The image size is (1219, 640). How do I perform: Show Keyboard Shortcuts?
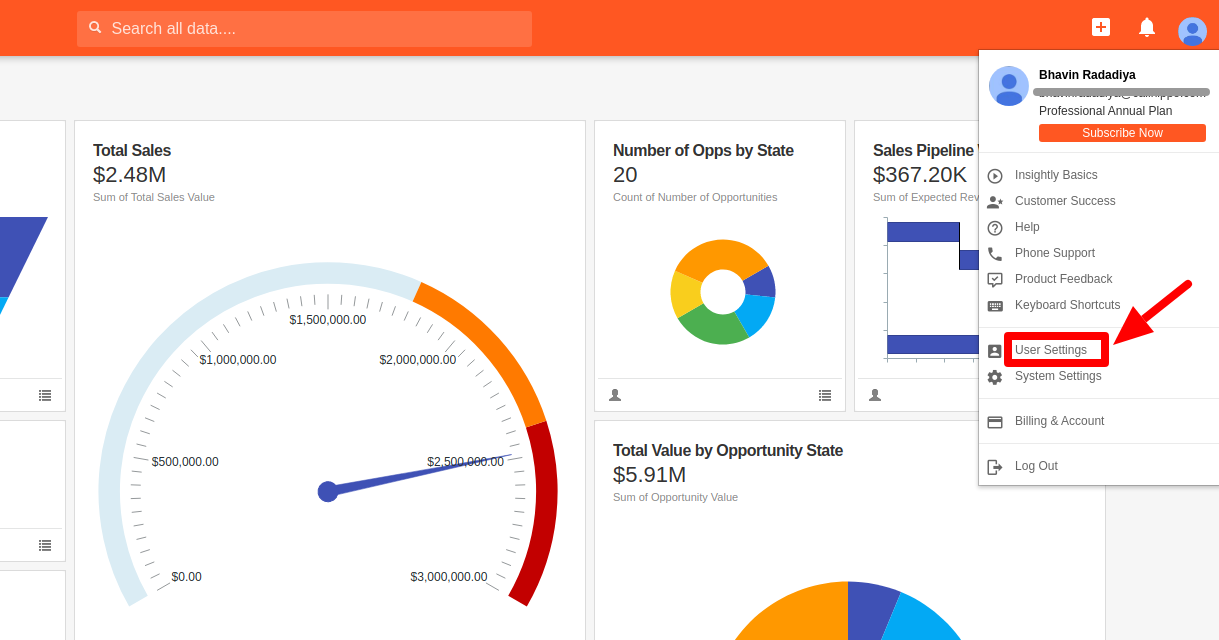[x=1067, y=305]
